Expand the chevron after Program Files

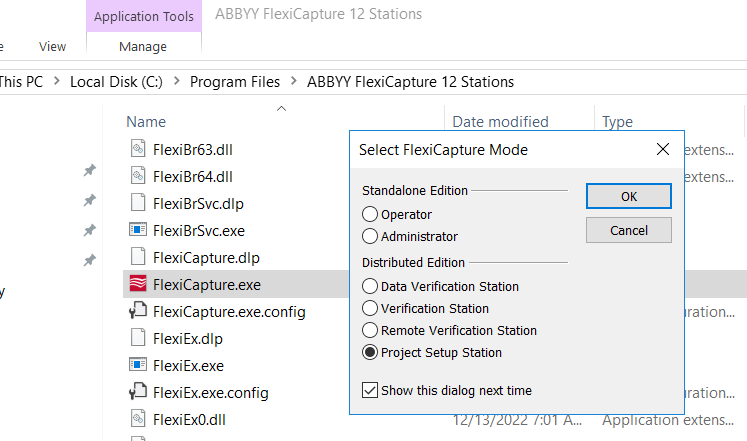pyautogui.click(x=293, y=81)
